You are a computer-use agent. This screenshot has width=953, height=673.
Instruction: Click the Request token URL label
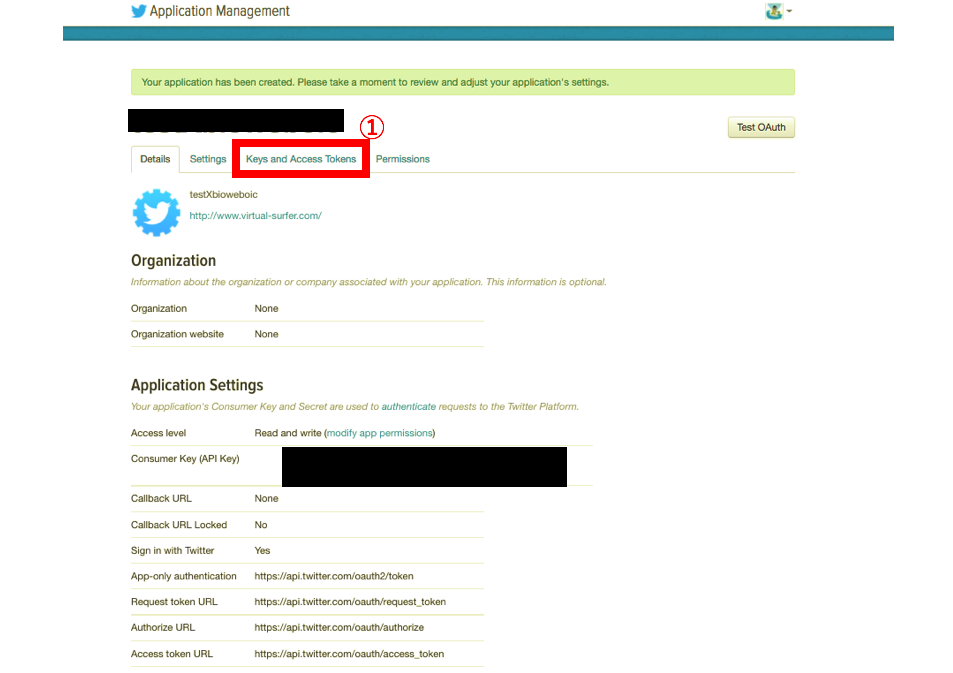pyautogui.click(x=174, y=602)
